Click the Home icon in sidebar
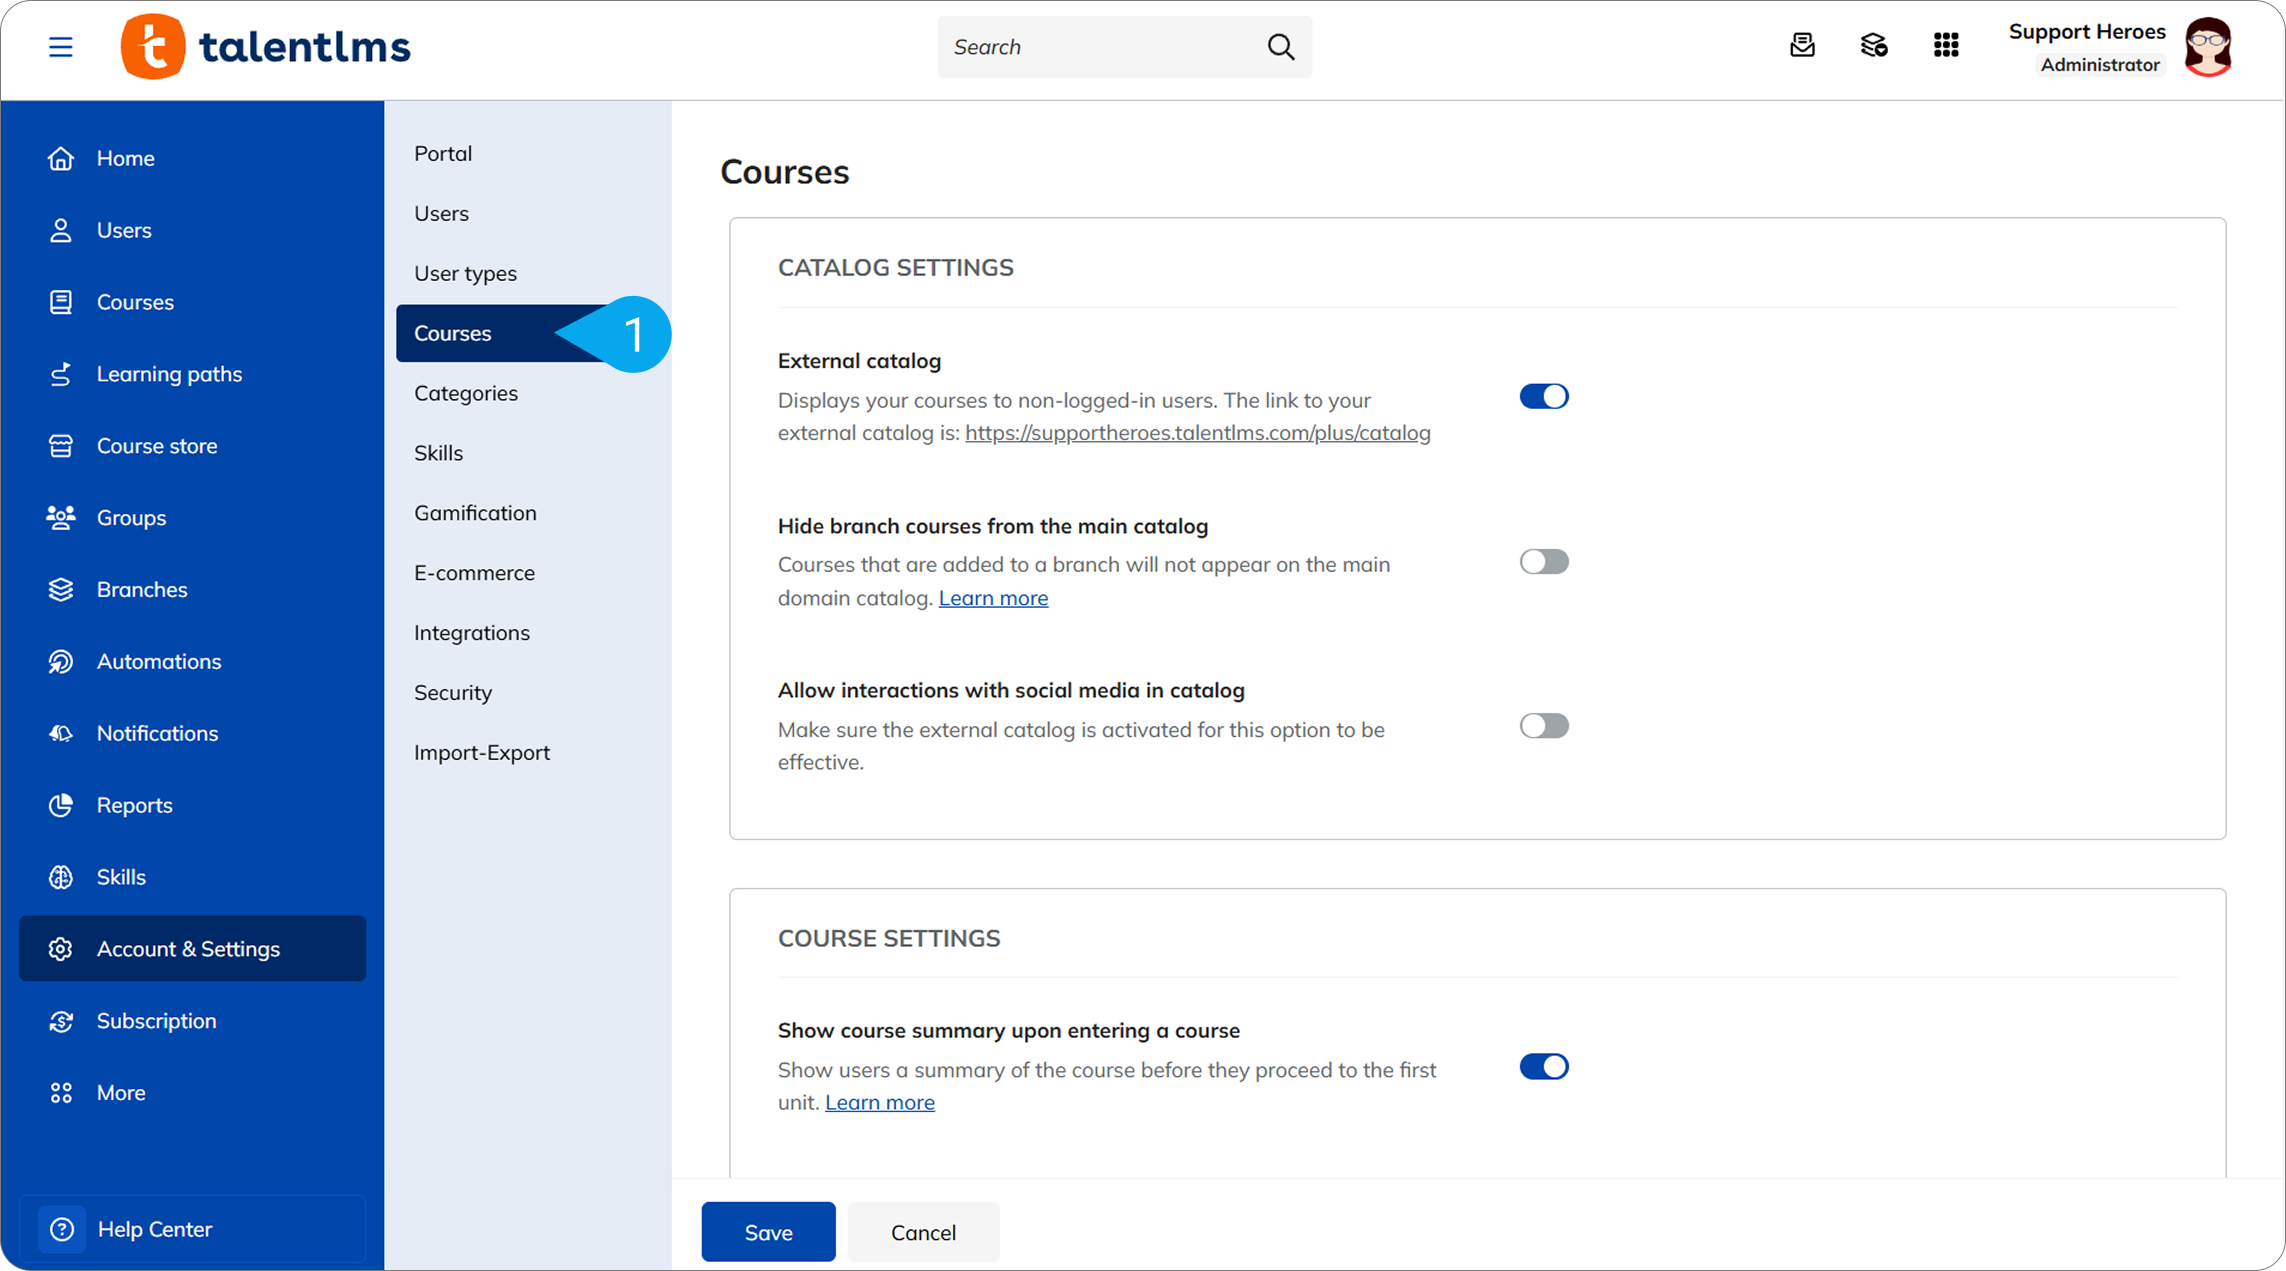 tap(61, 158)
